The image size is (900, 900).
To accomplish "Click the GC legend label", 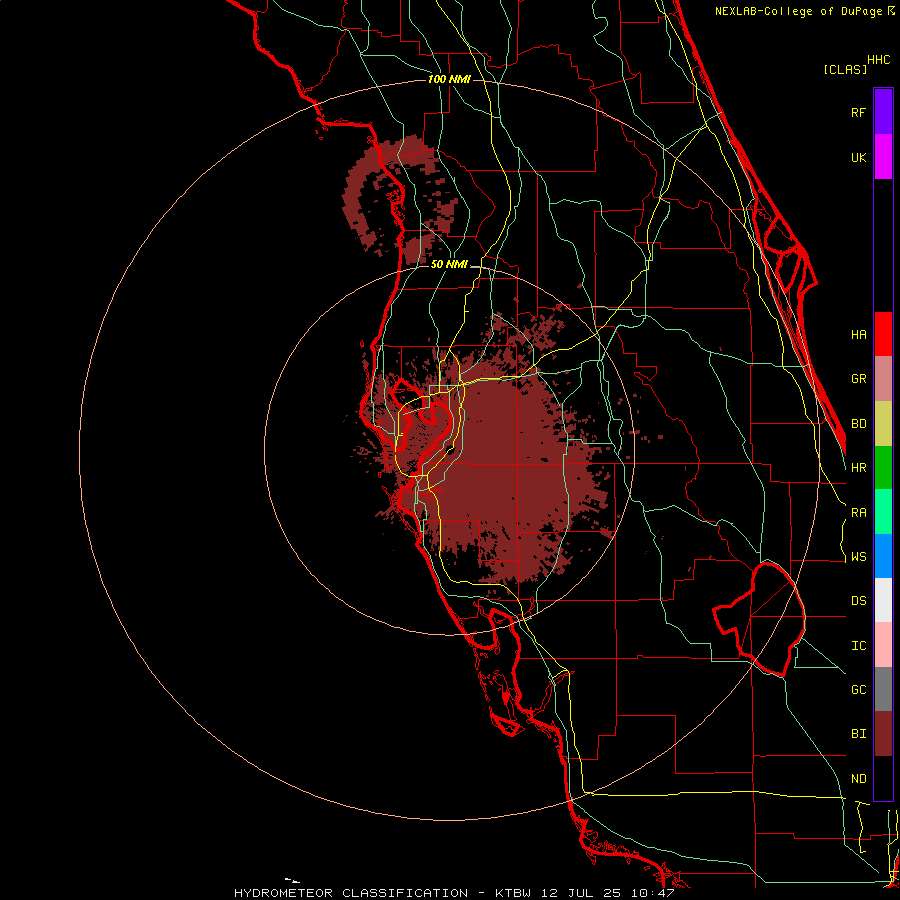I will [x=859, y=690].
